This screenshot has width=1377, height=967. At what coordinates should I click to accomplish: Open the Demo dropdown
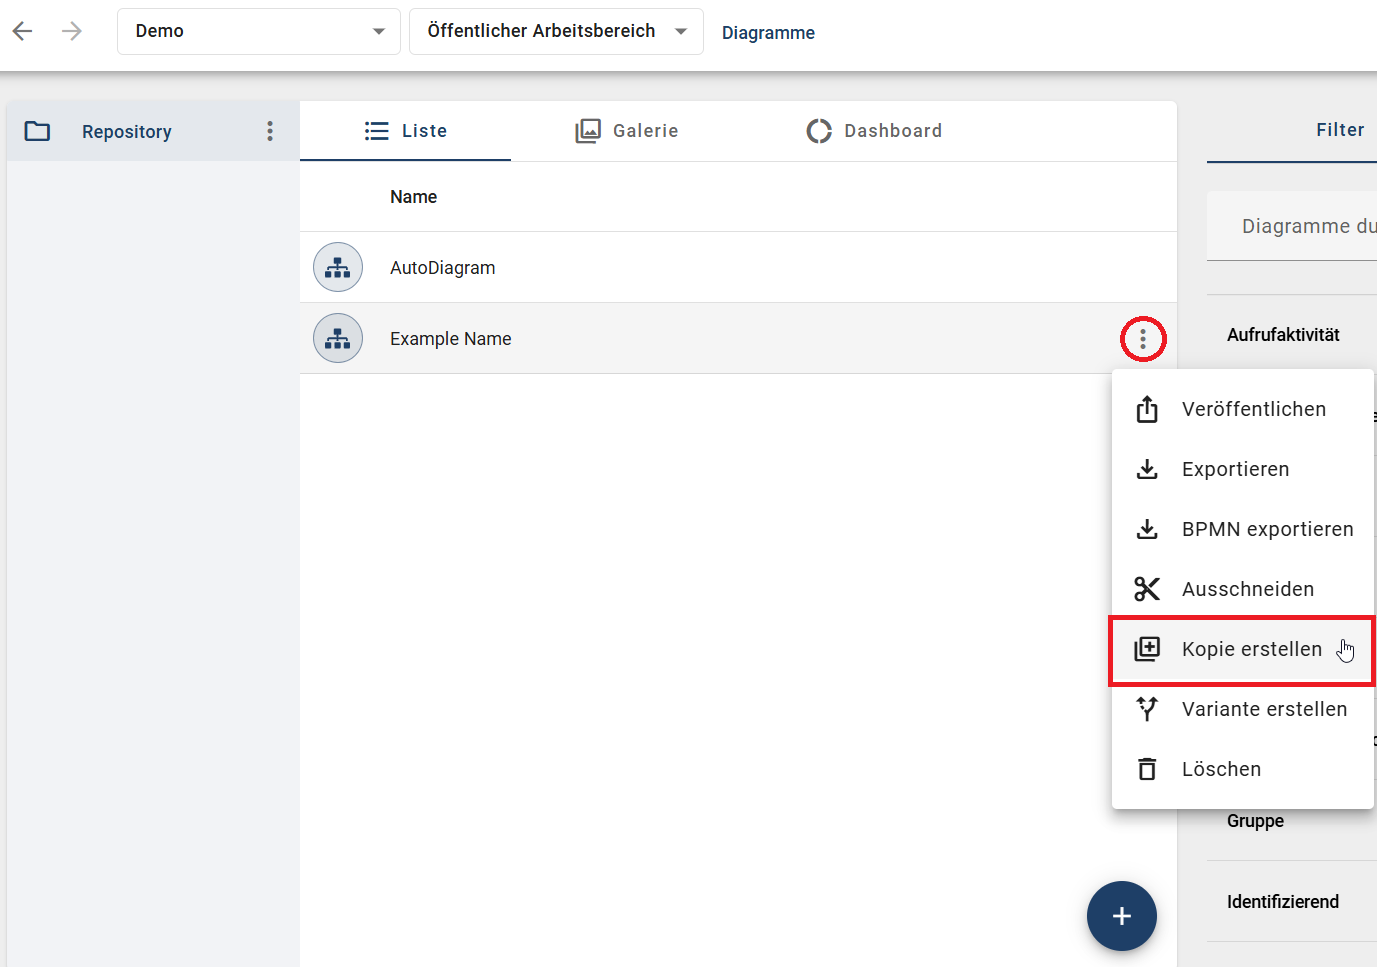[x=258, y=31]
